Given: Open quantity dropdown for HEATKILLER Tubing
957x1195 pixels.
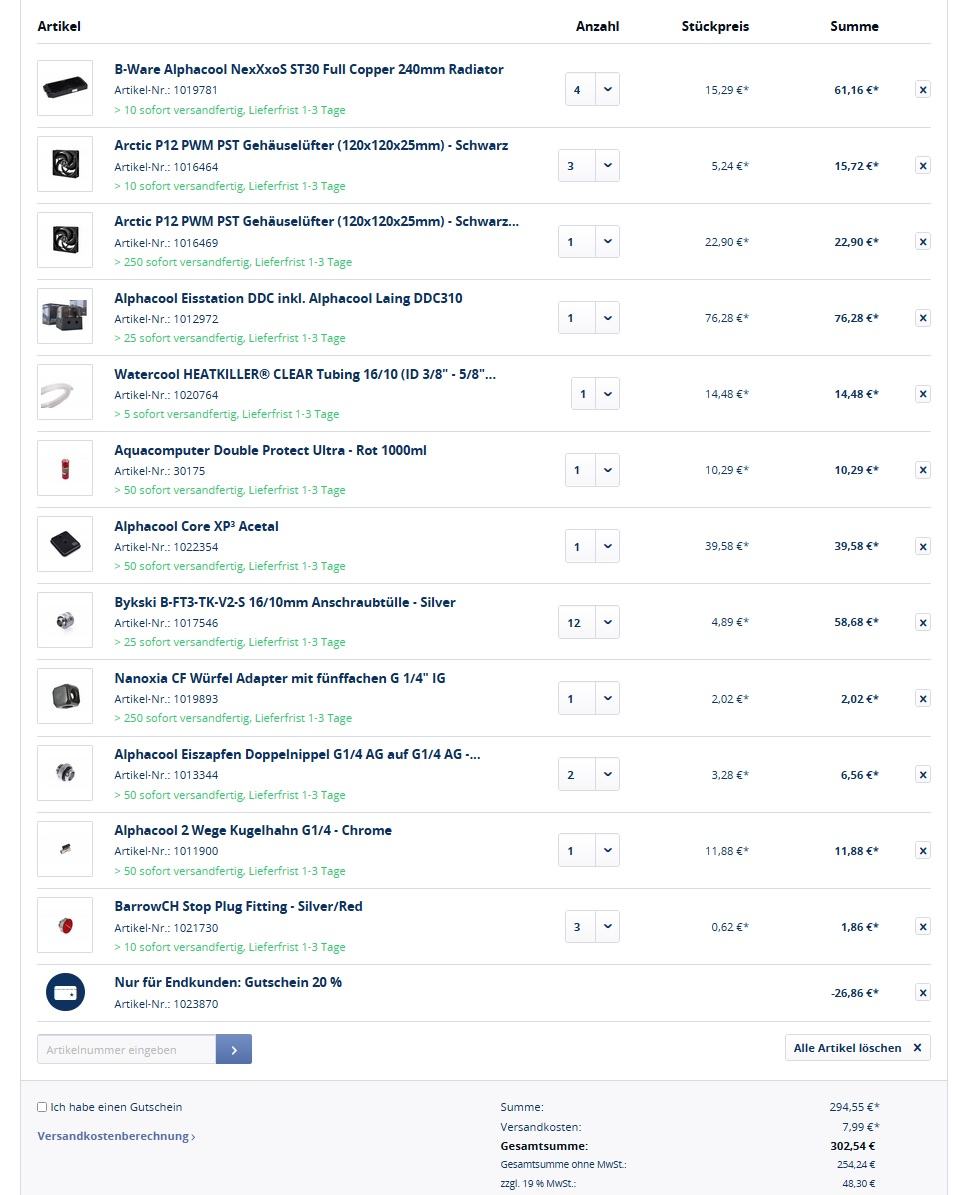Looking at the screenshot, I should [x=595, y=394].
